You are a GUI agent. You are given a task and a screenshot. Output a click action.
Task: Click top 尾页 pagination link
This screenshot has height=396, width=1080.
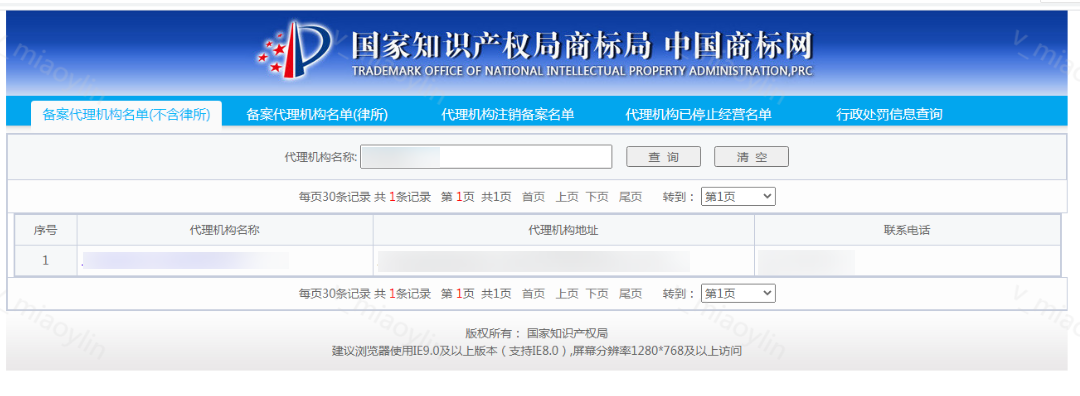[630, 197]
